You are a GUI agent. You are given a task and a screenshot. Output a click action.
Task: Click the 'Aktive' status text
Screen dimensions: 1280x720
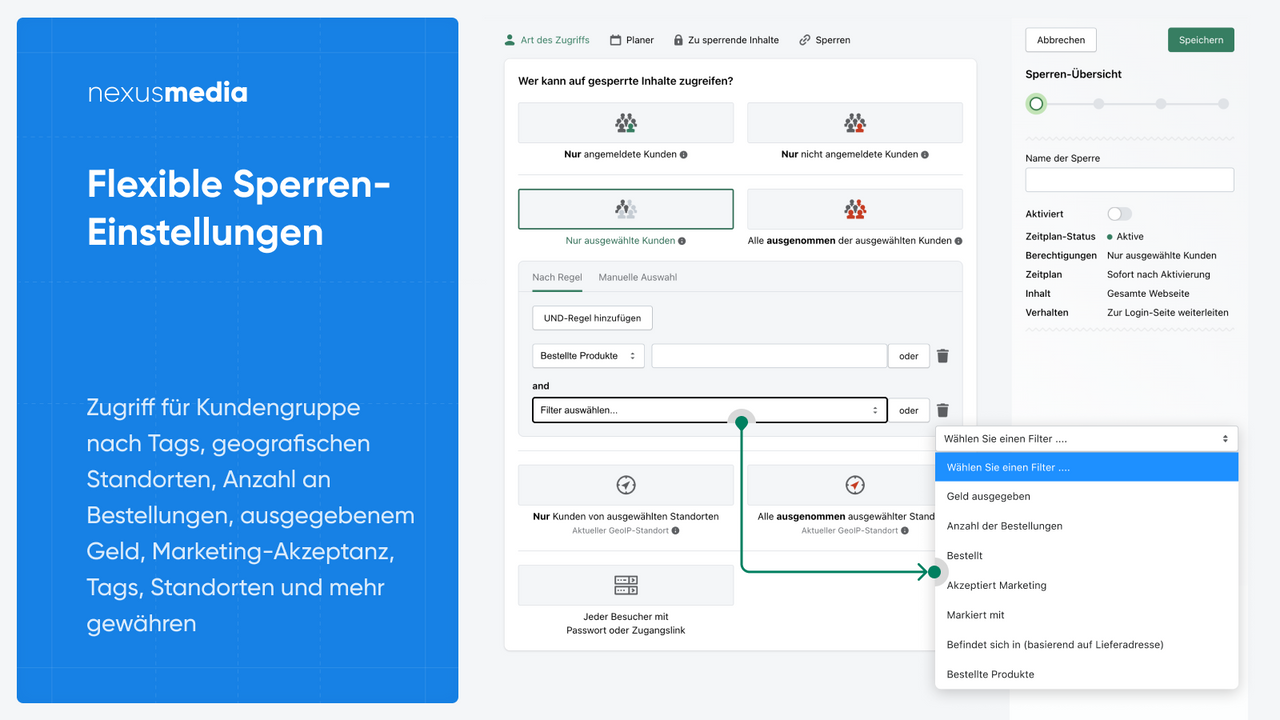(1129, 237)
